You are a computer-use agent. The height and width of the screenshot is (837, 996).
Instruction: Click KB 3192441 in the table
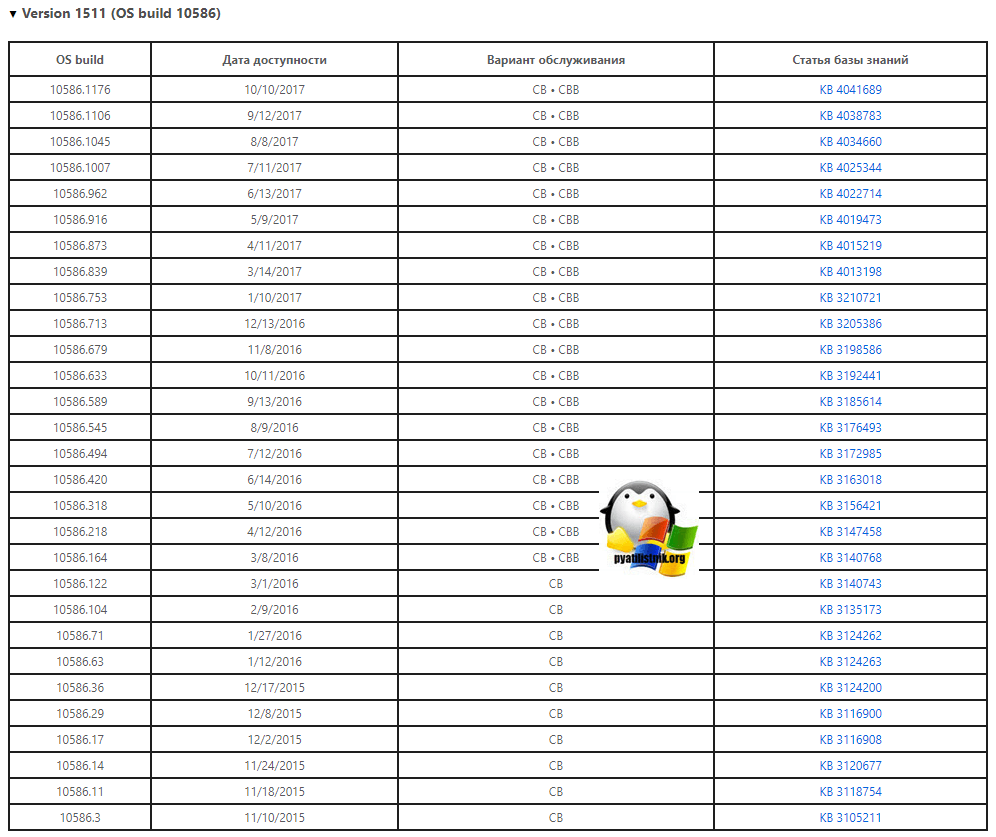click(x=850, y=376)
